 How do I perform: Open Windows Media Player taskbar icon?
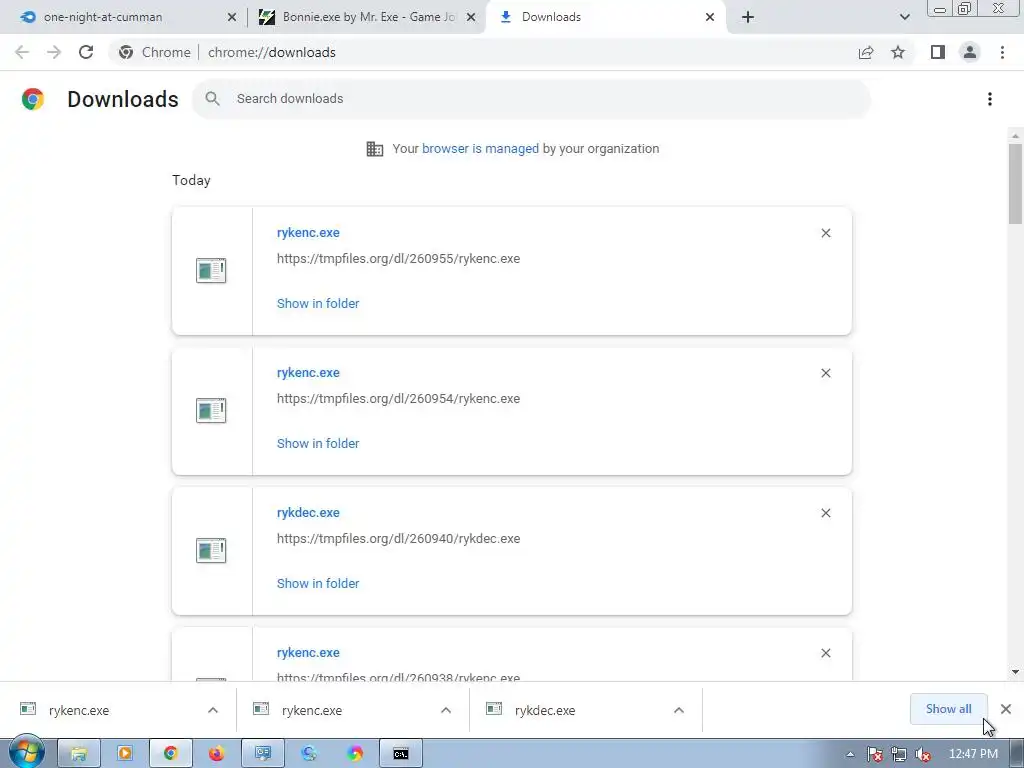point(125,754)
